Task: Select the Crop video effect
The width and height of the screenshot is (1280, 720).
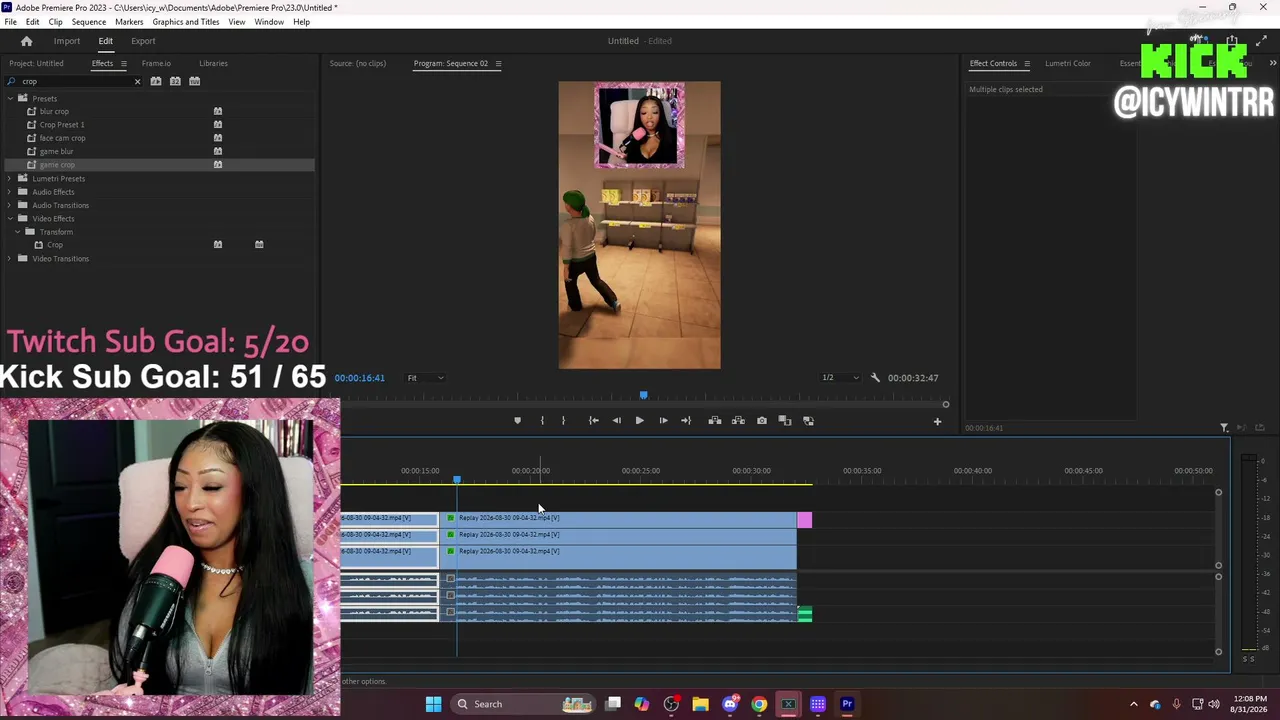Action: (x=54, y=245)
